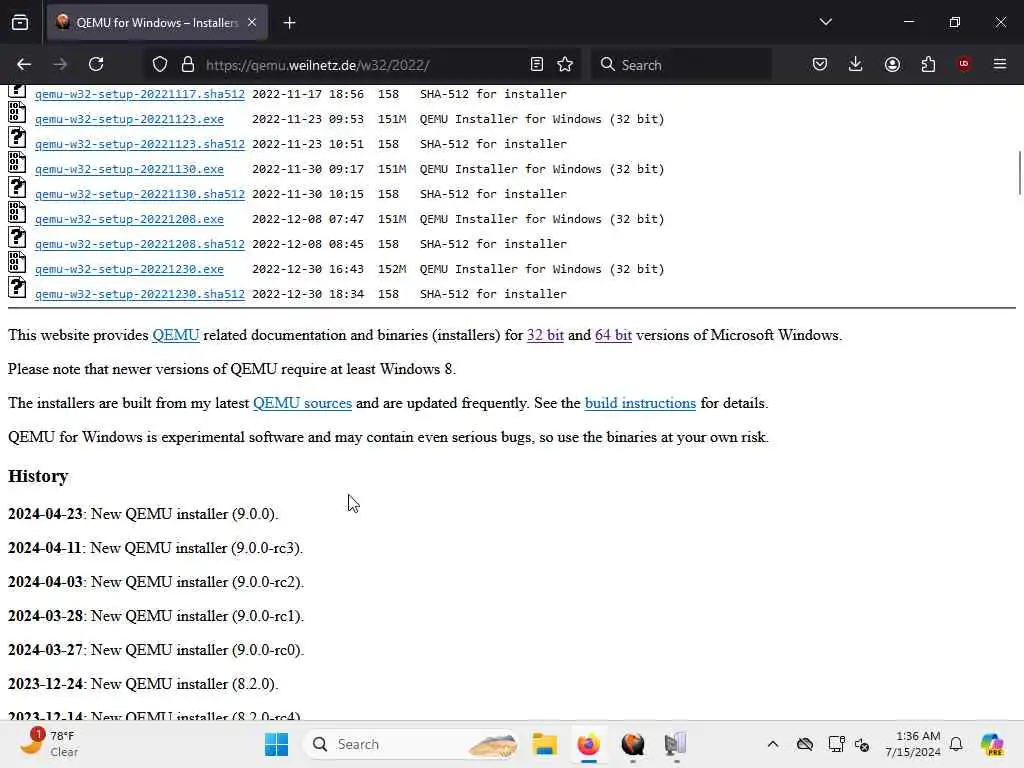The image size is (1024, 768).
Task: Click the unknown file icon beside 20221208.sha512
Action: [17, 237]
